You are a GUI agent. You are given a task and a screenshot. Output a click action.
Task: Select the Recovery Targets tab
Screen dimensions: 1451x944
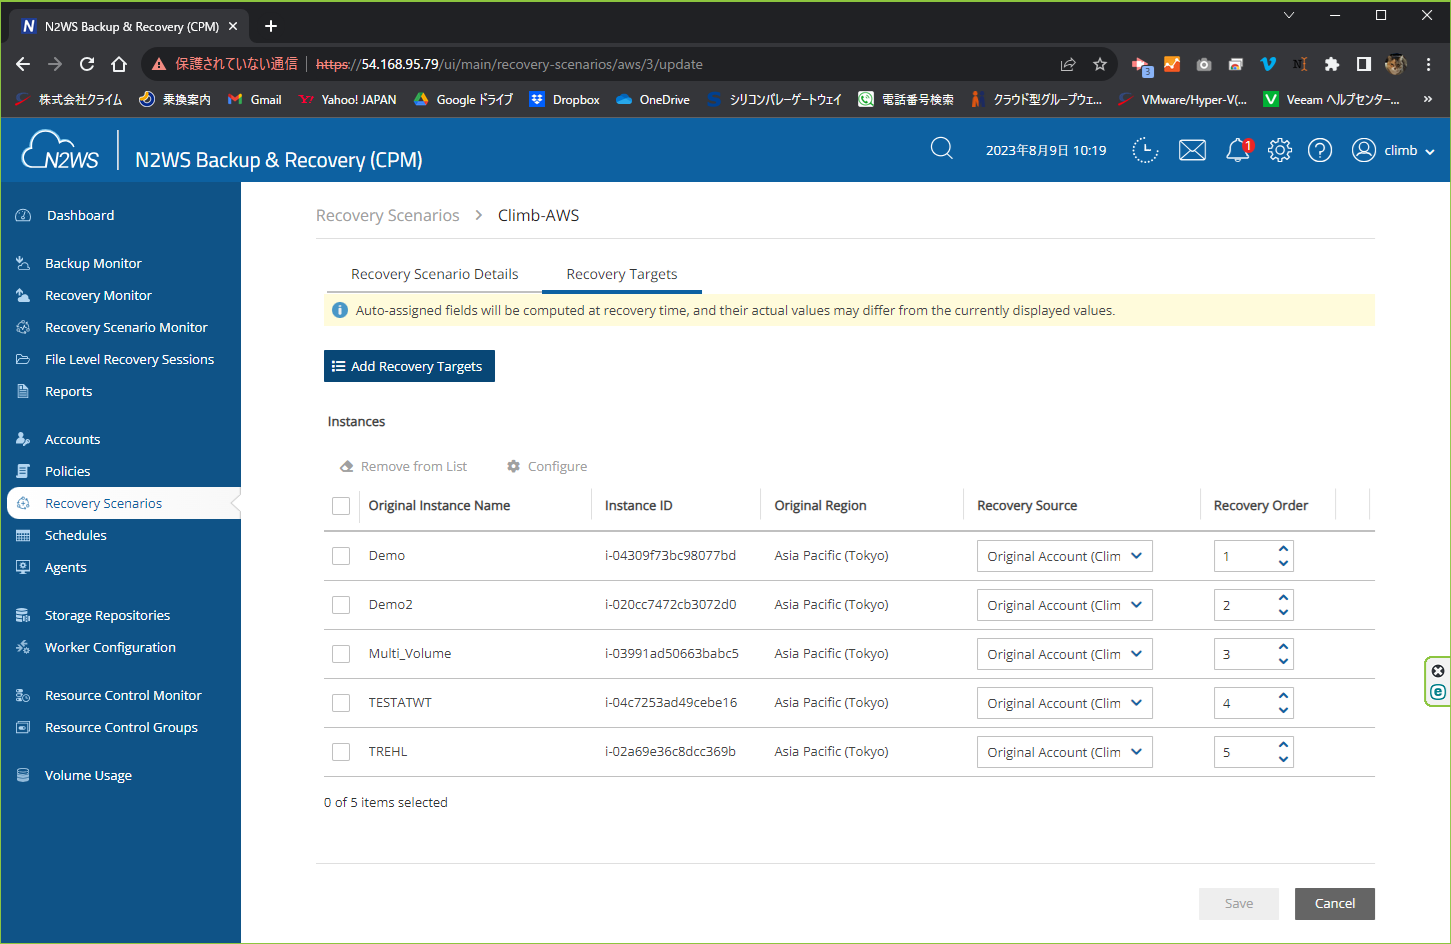click(621, 274)
